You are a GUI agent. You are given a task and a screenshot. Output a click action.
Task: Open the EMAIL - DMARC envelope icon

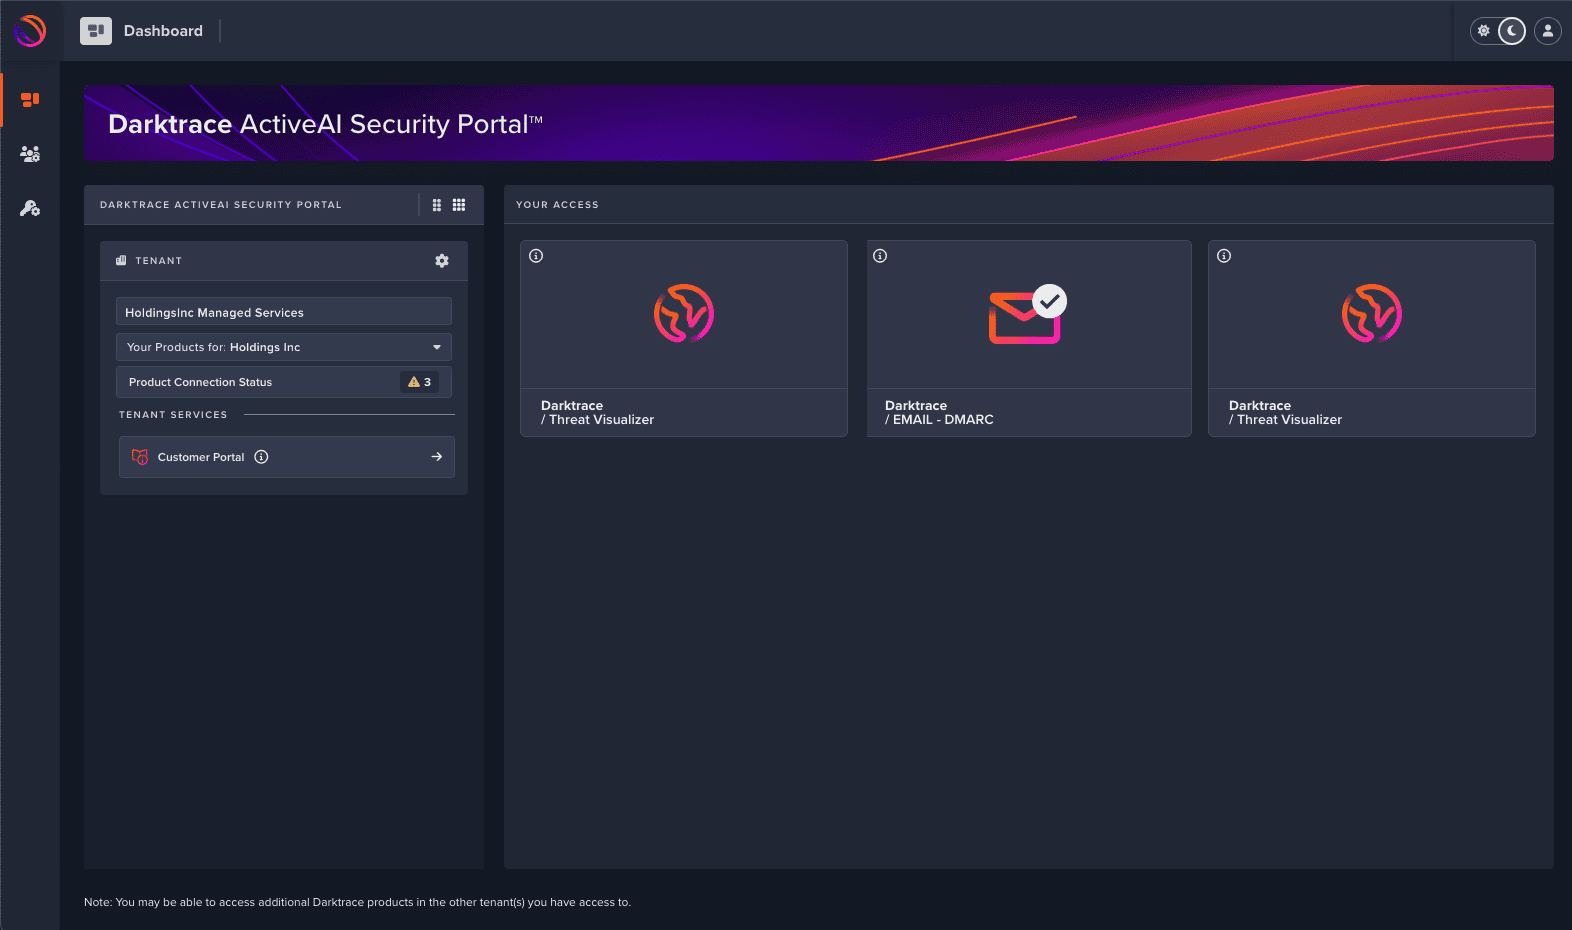pyautogui.click(x=1027, y=314)
